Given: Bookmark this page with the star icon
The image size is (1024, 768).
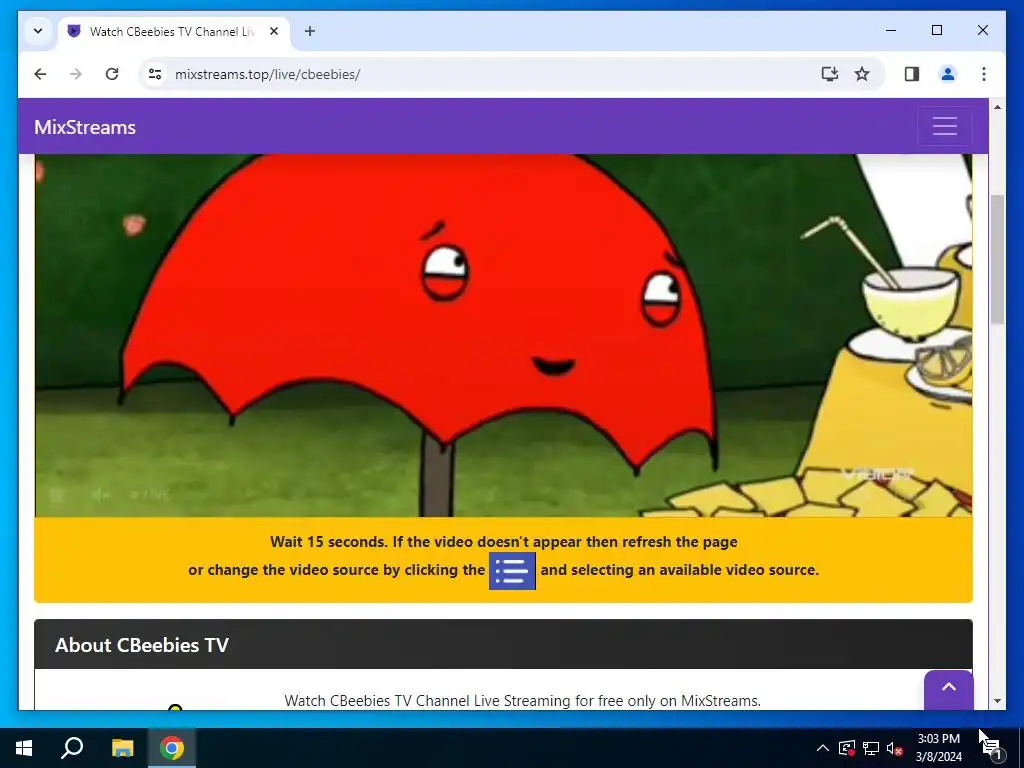Looking at the screenshot, I should click(862, 74).
